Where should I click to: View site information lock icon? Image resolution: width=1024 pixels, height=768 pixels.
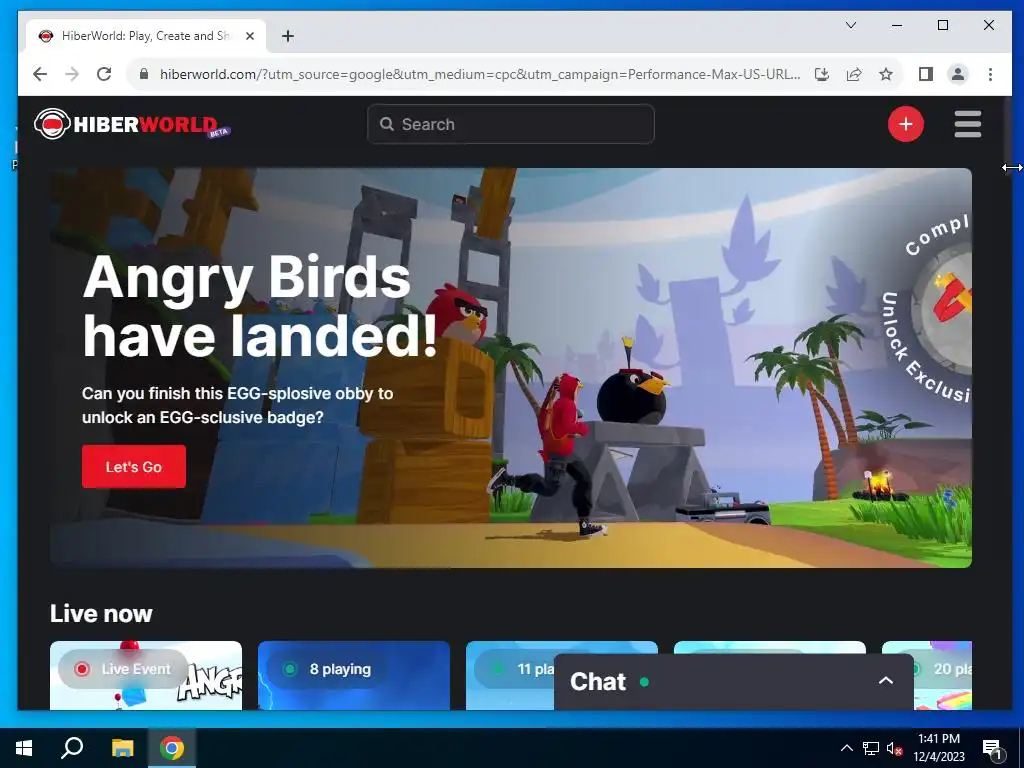pos(144,74)
